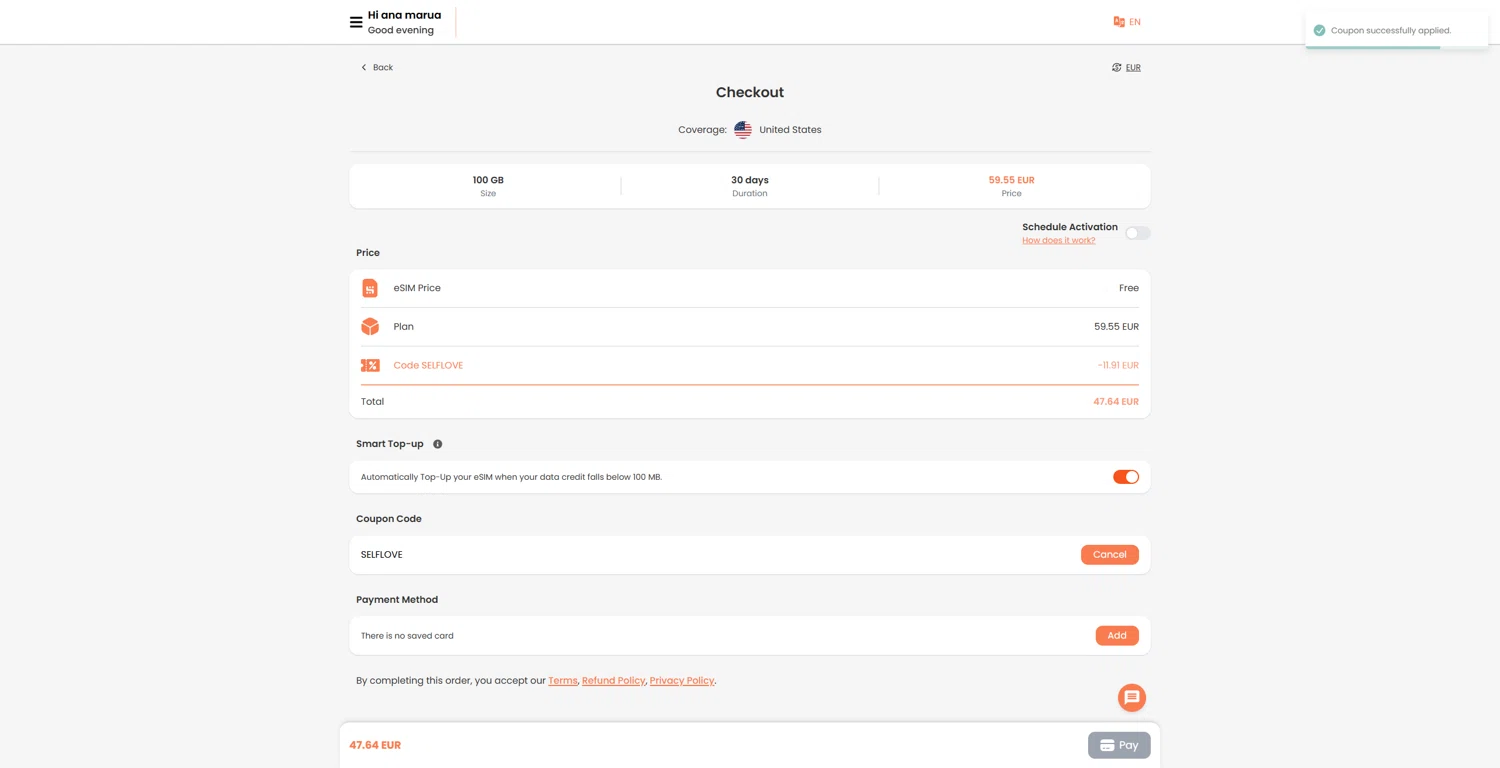
Task: Click 'There is no saved card' text
Action: (407, 636)
